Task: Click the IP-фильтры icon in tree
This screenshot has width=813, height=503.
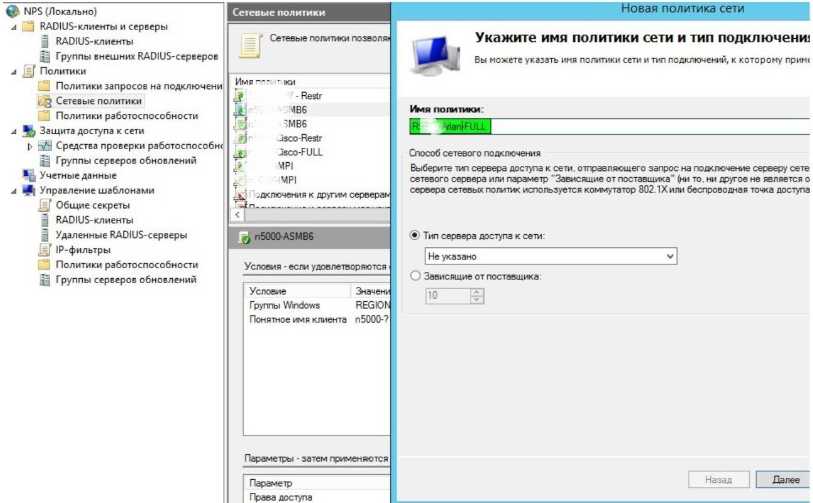Action: [44, 250]
